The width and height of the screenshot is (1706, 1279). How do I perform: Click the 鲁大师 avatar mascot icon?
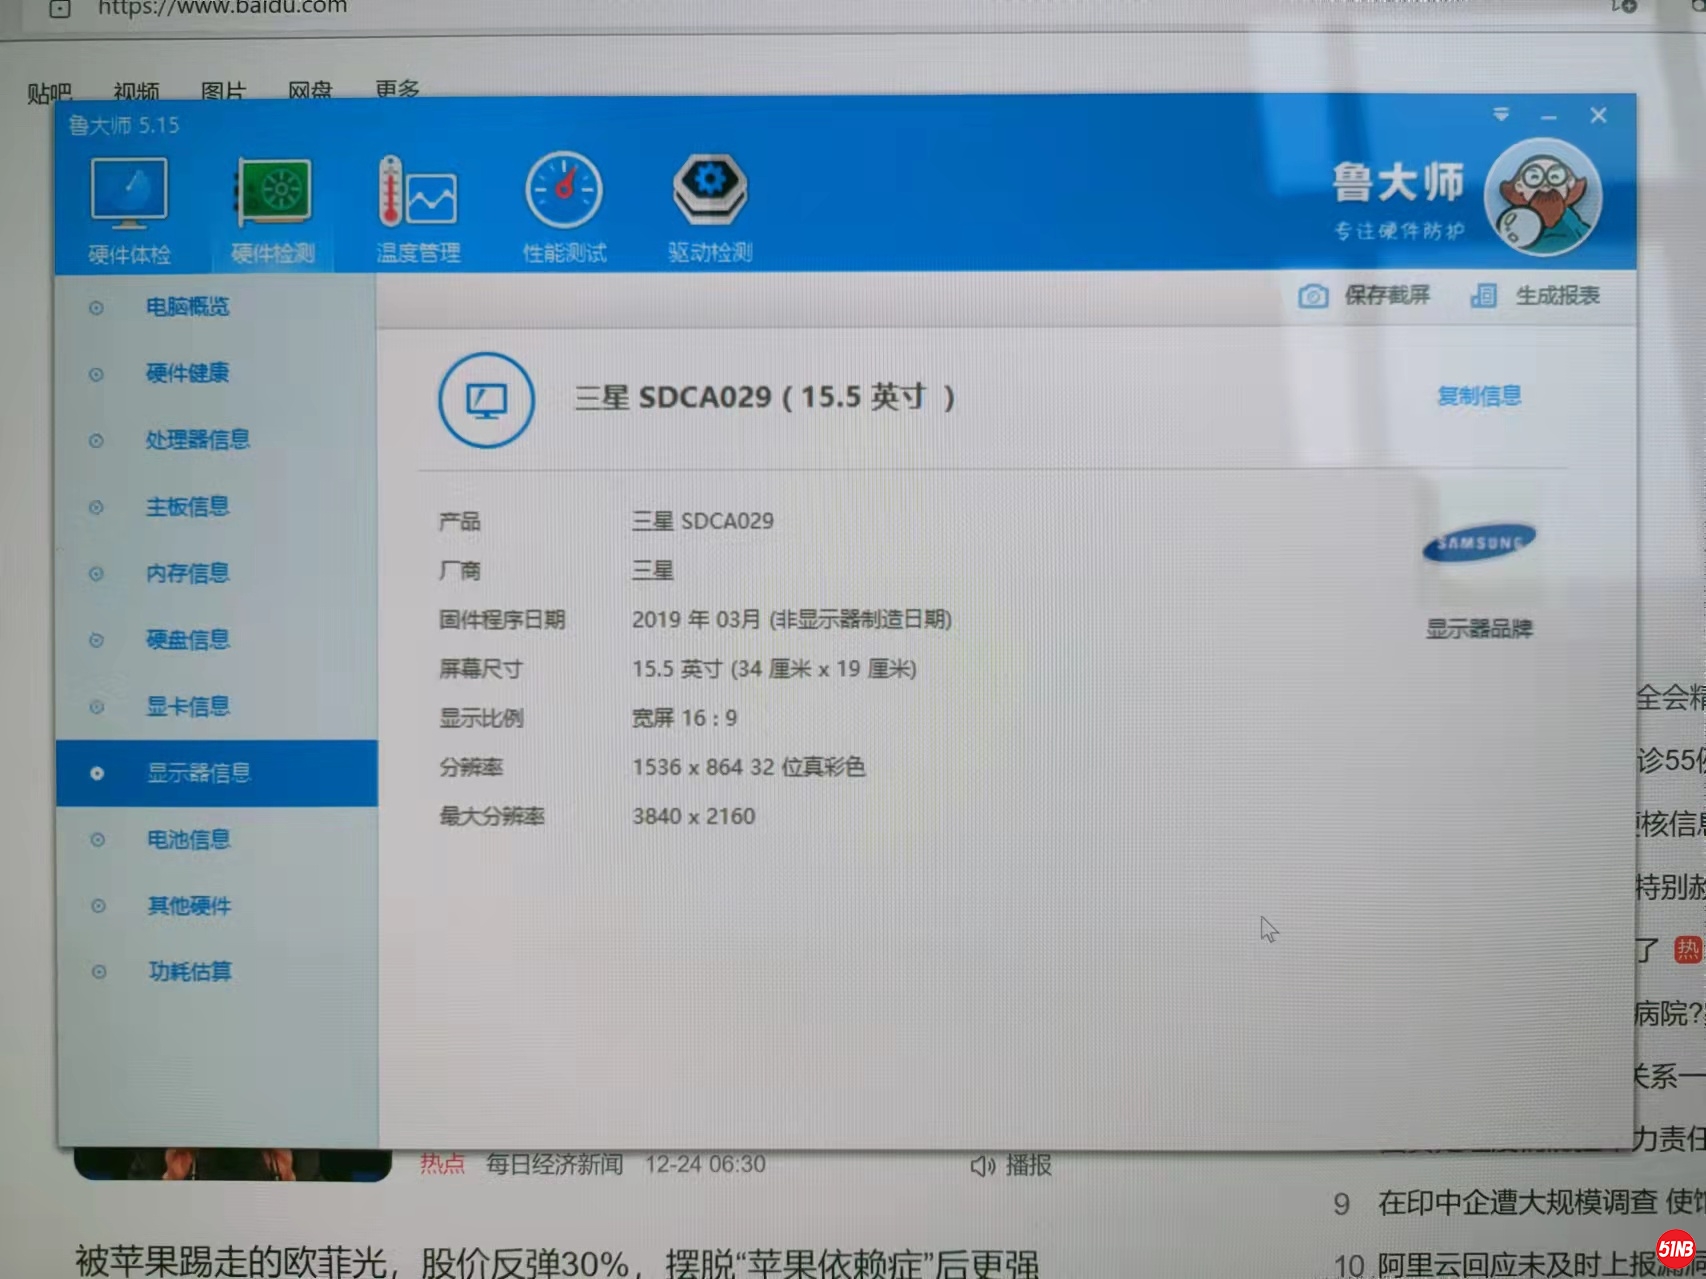[1542, 198]
